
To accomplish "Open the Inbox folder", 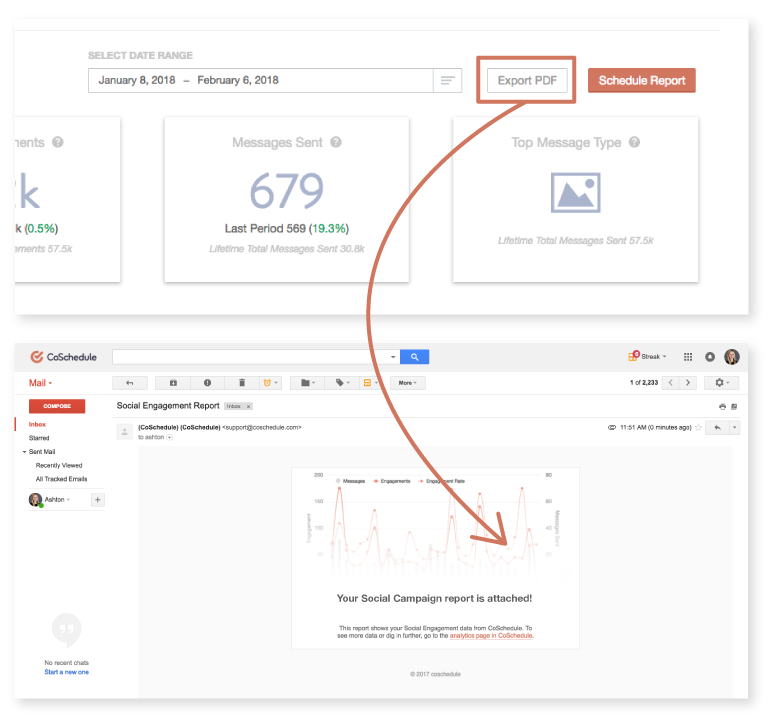I will [x=37, y=424].
